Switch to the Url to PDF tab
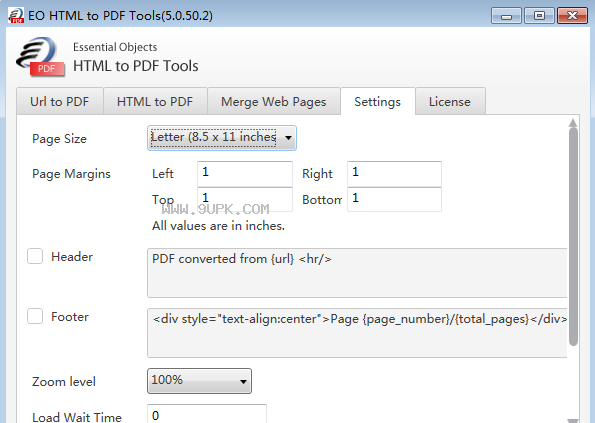The height and width of the screenshot is (423, 595). pyautogui.click(x=60, y=101)
